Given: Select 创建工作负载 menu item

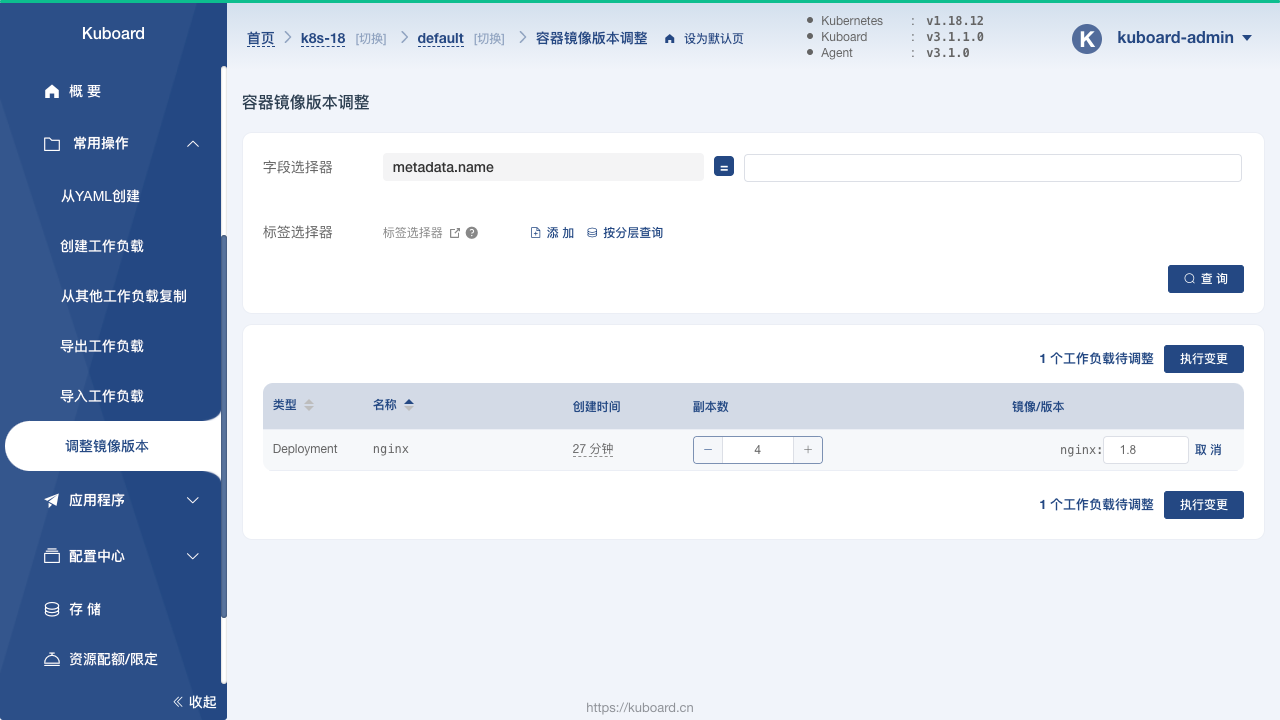Looking at the screenshot, I should [102, 246].
